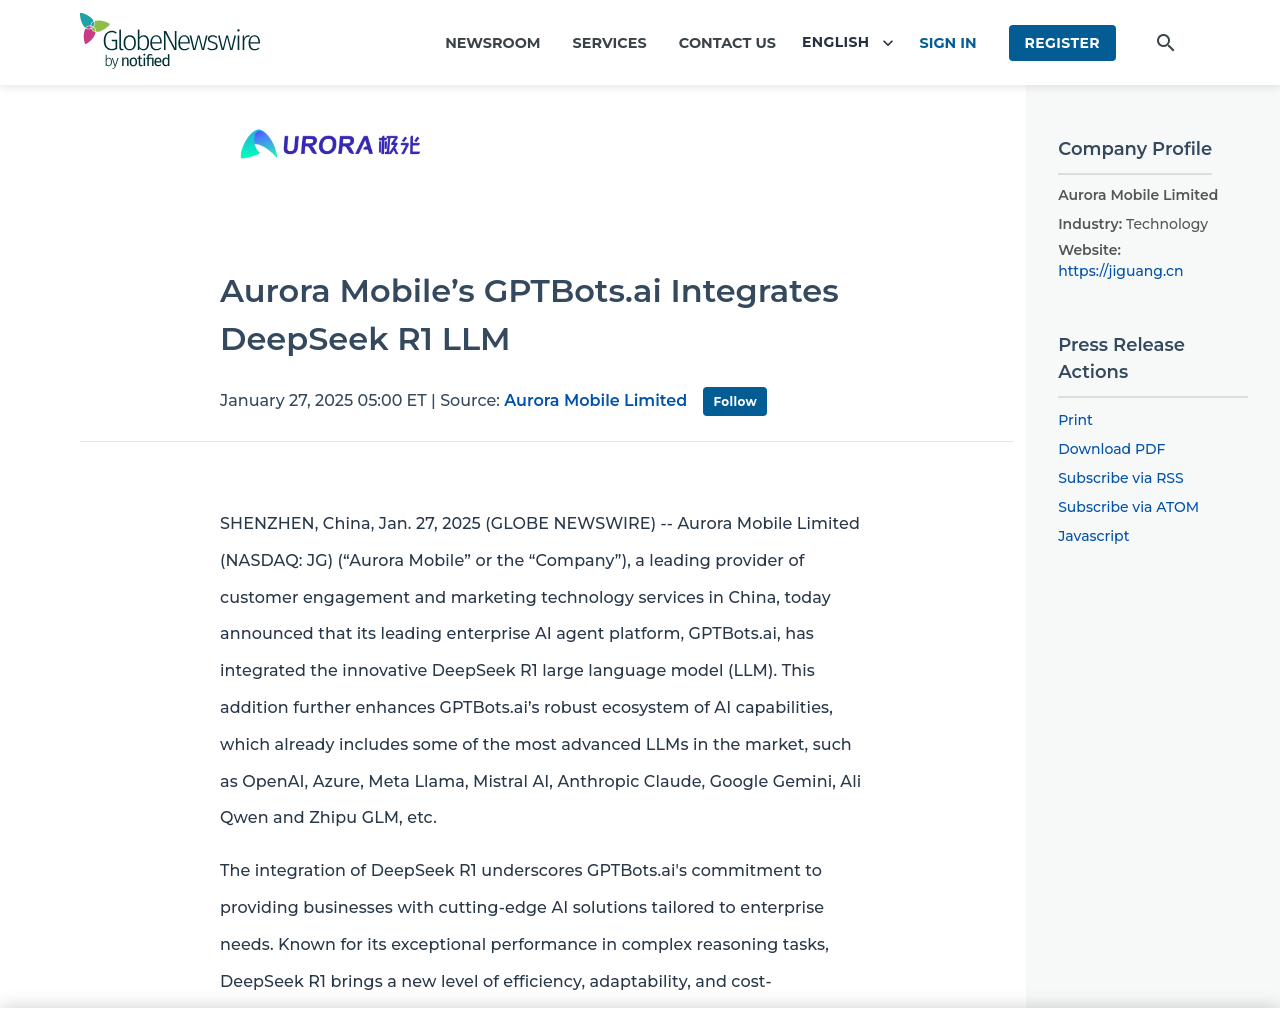Viewport: 1280px width, 1024px height.
Task: Click the press release headline
Action: (529, 315)
